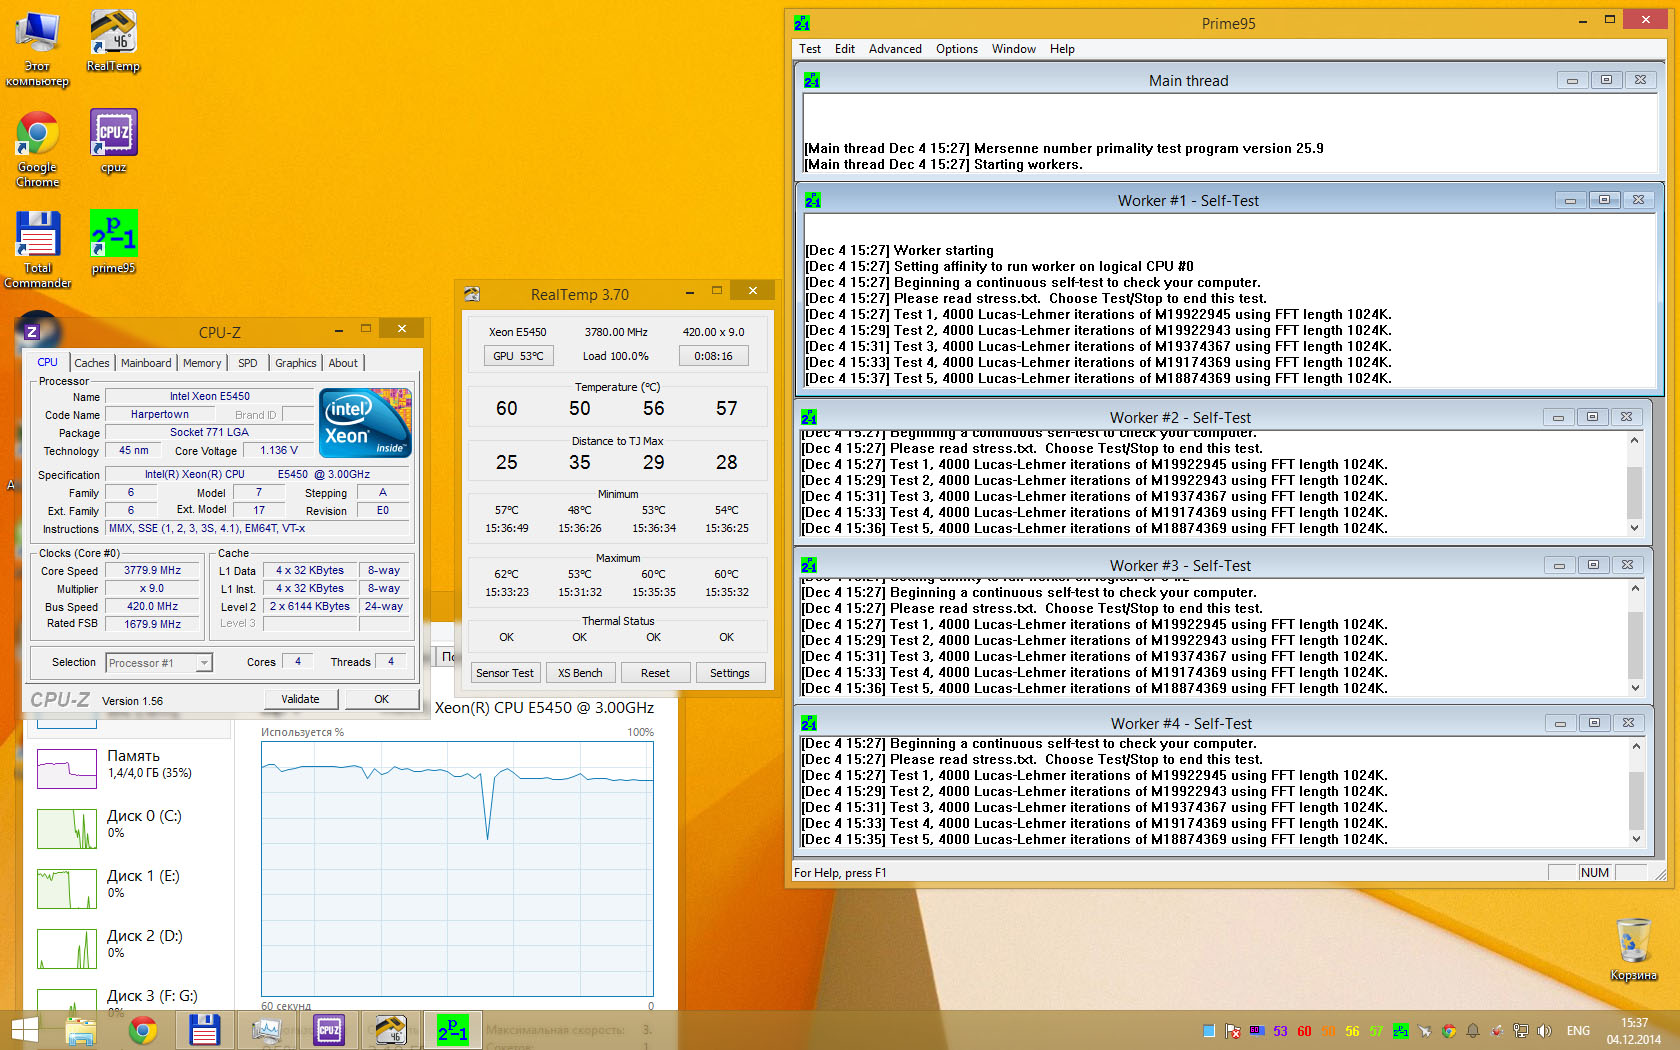Switch to Prime95 on the taskbar

click(453, 1030)
